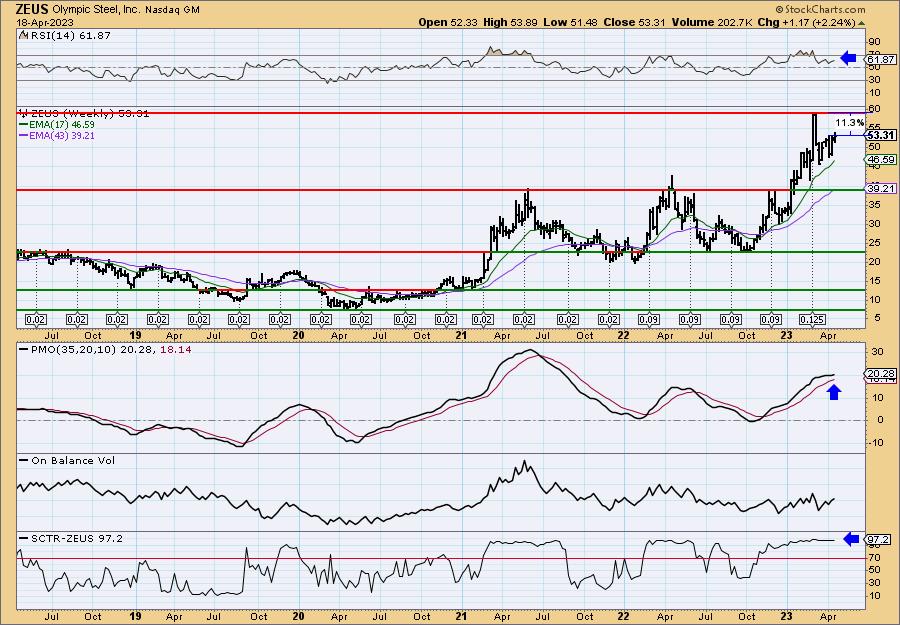Click the Nasdaq GM exchange label
900x625 pixels.
coord(172,10)
